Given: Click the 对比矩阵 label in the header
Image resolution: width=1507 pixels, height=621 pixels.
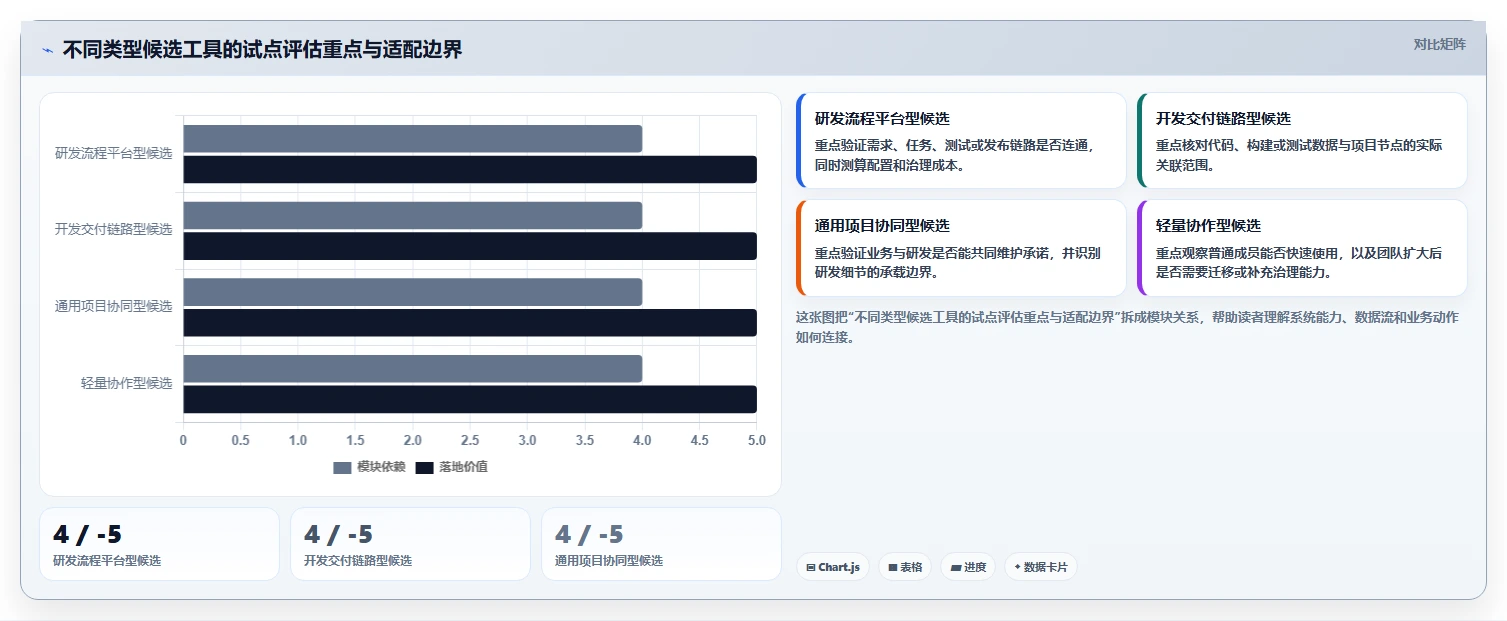Looking at the screenshot, I should click(x=1440, y=44).
